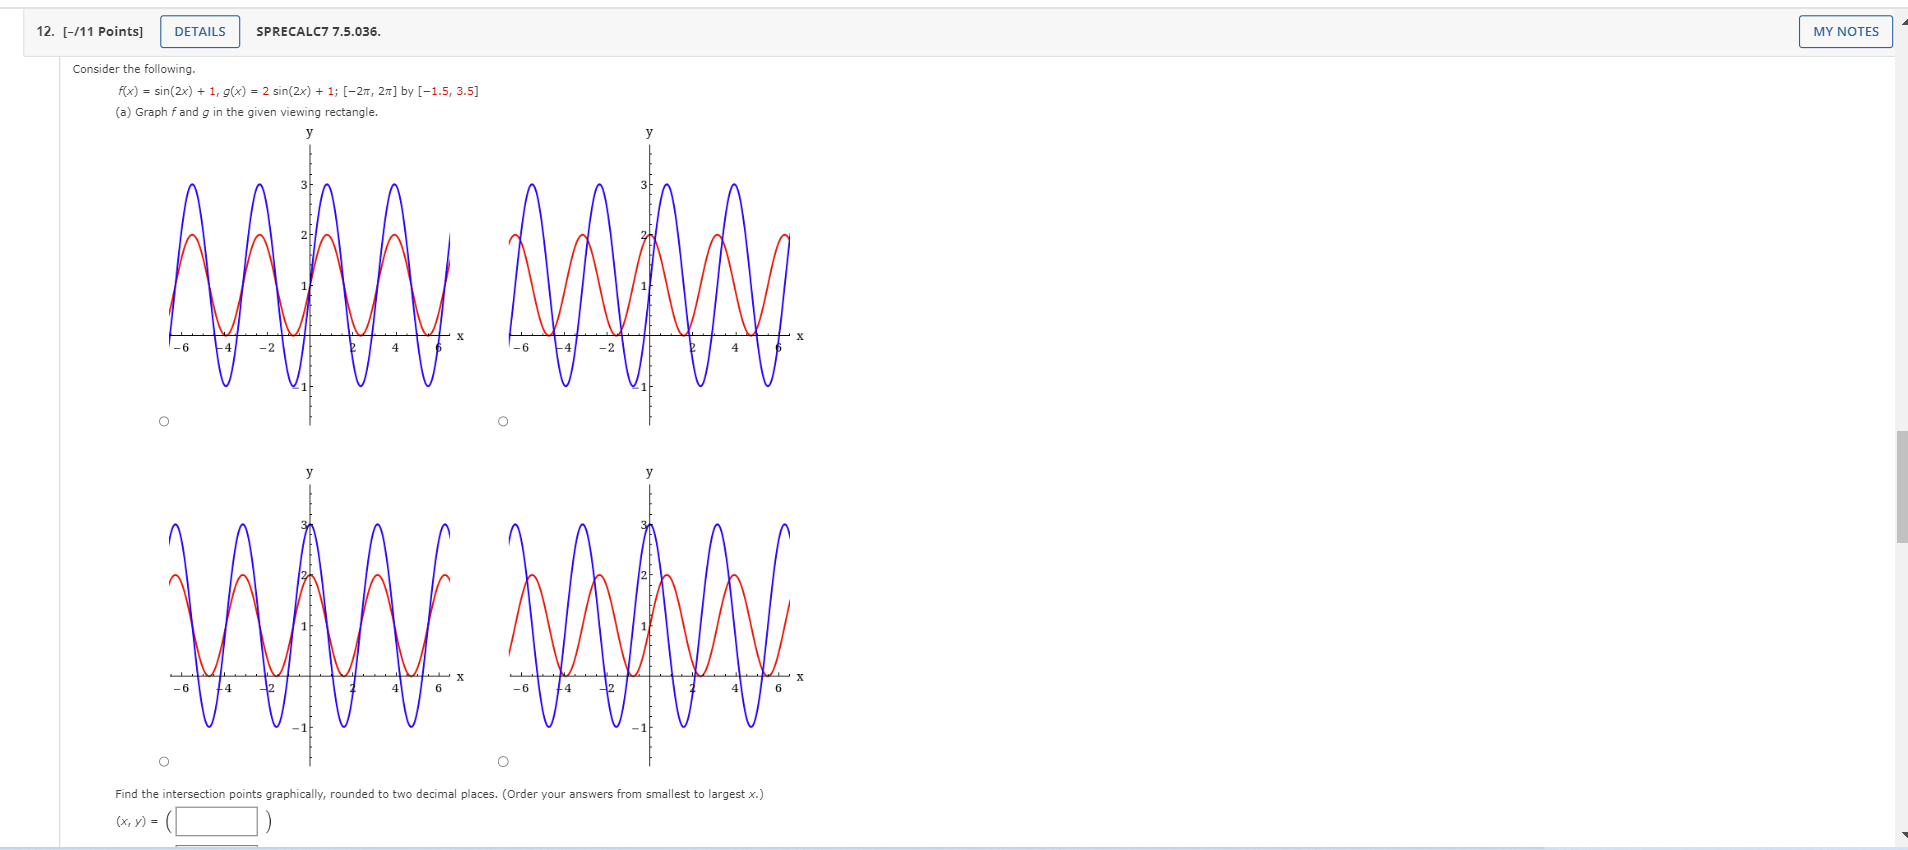The width and height of the screenshot is (1908, 850).
Task: Click the top-left graph of f and g
Action: (315, 277)
